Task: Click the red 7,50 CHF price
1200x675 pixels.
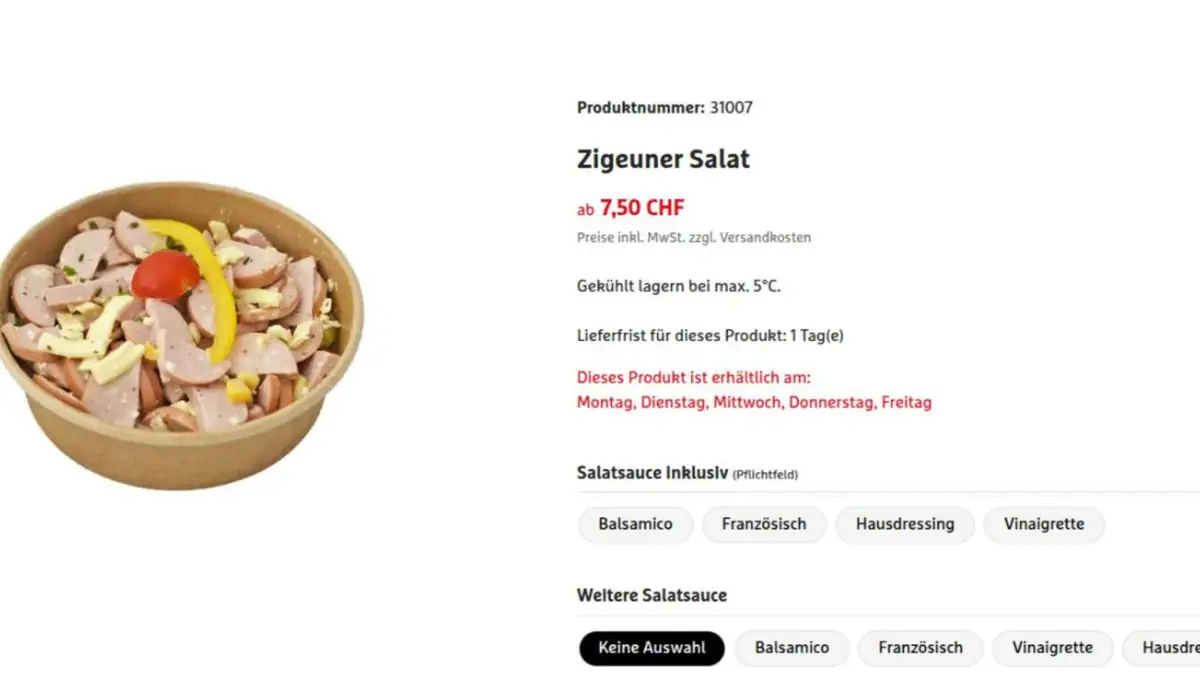Action: pos(642,208)
